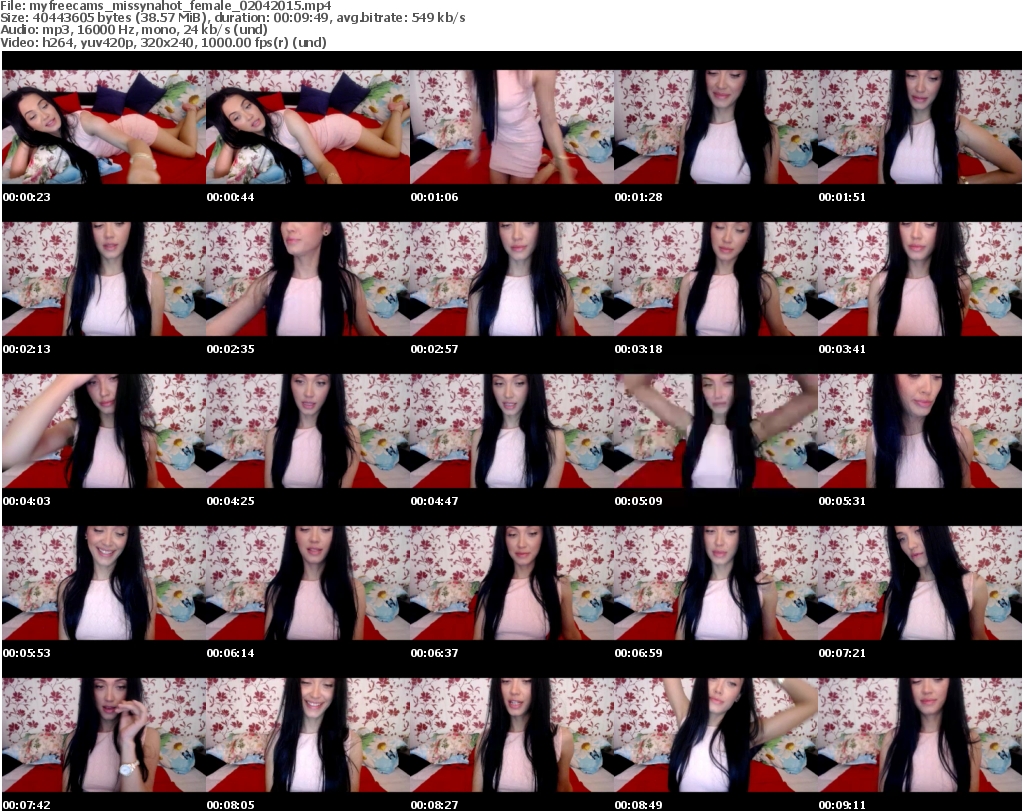1024x811 pixels.
Task: Click the 00:05:31 timestamp label
Action: (842, 501)
